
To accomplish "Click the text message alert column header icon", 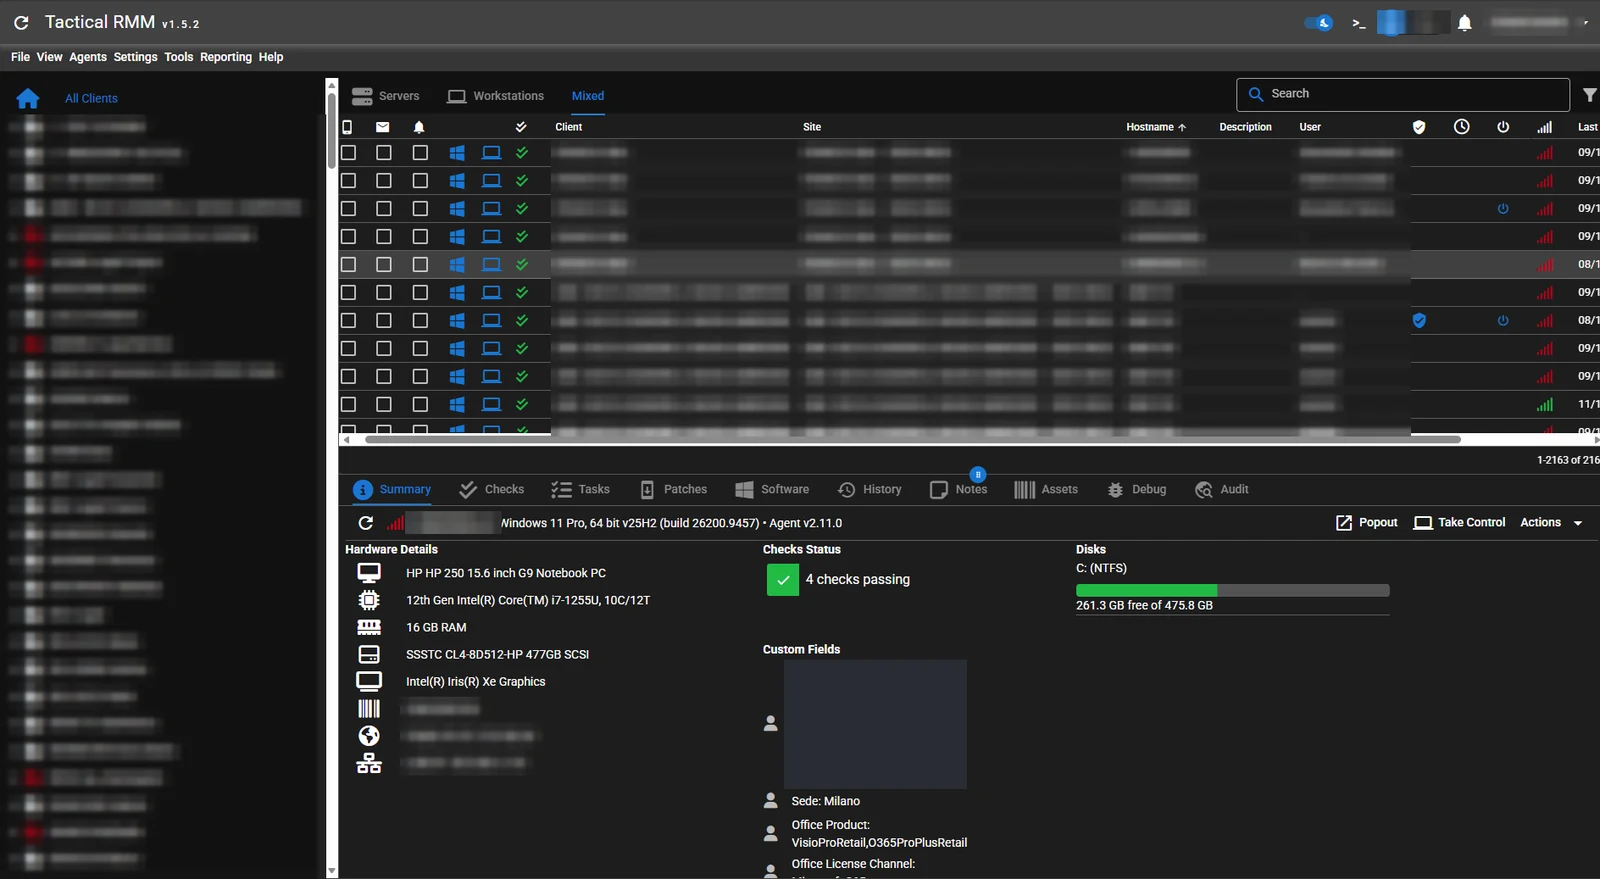I will click(x=348, y=127).
